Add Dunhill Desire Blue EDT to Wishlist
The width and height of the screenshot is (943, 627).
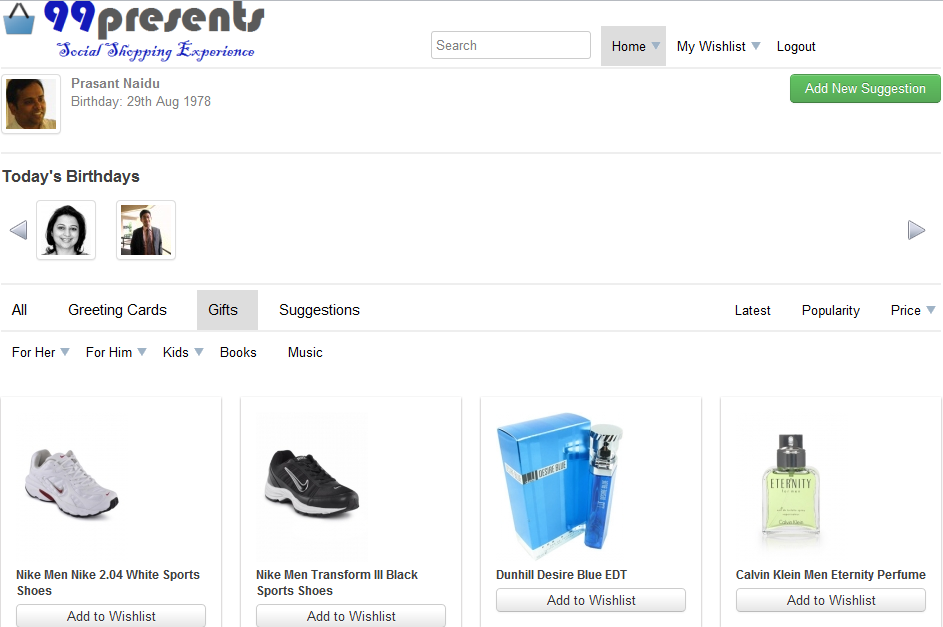[x=591, y=600]
